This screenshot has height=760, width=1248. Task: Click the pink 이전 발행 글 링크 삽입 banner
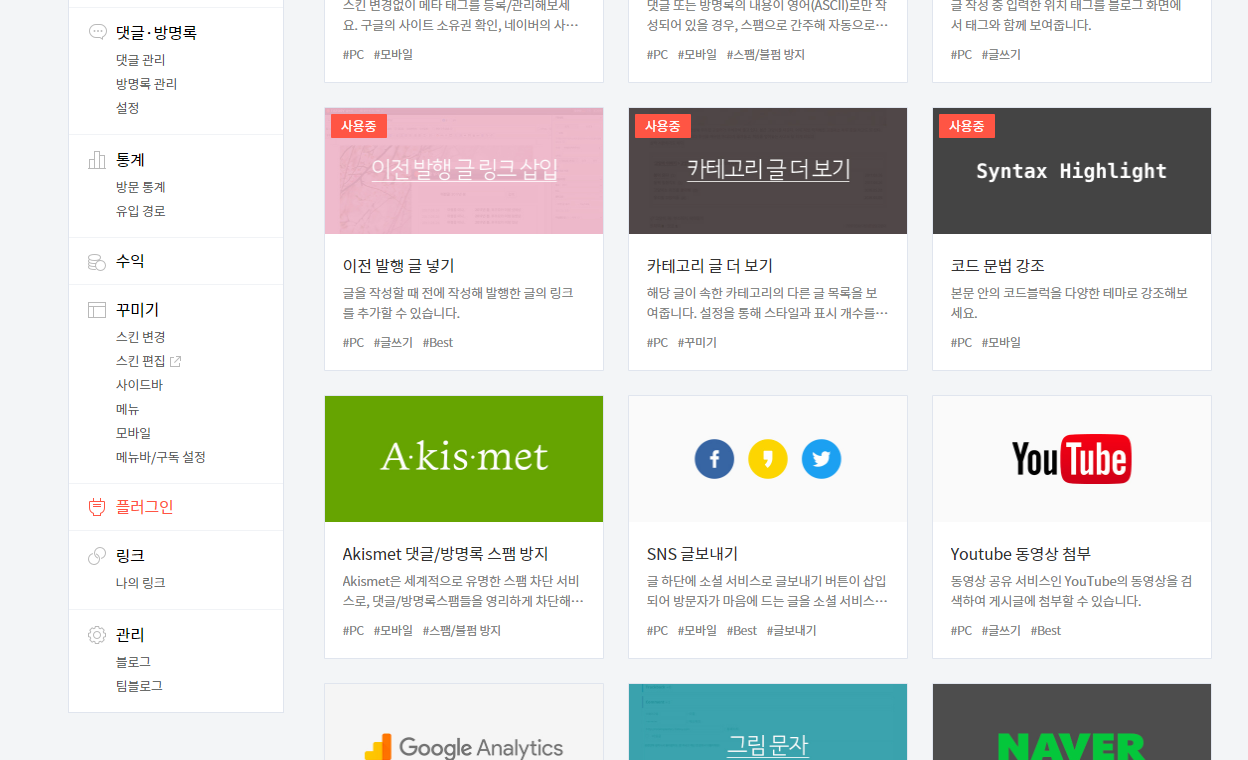(x=464, y=171)
